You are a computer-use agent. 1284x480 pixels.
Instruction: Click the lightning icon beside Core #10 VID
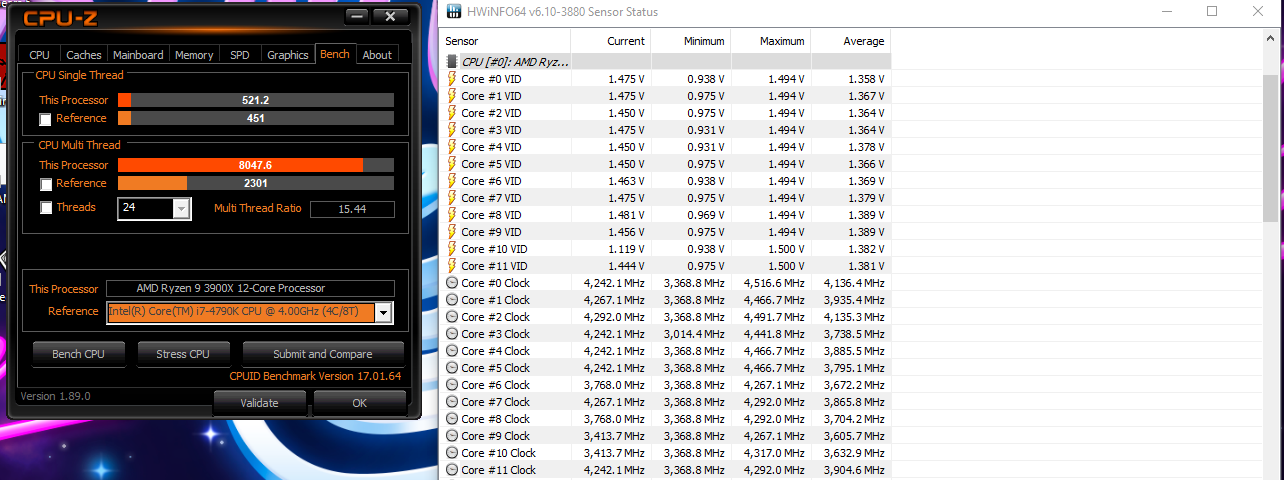tap(452, 249)
